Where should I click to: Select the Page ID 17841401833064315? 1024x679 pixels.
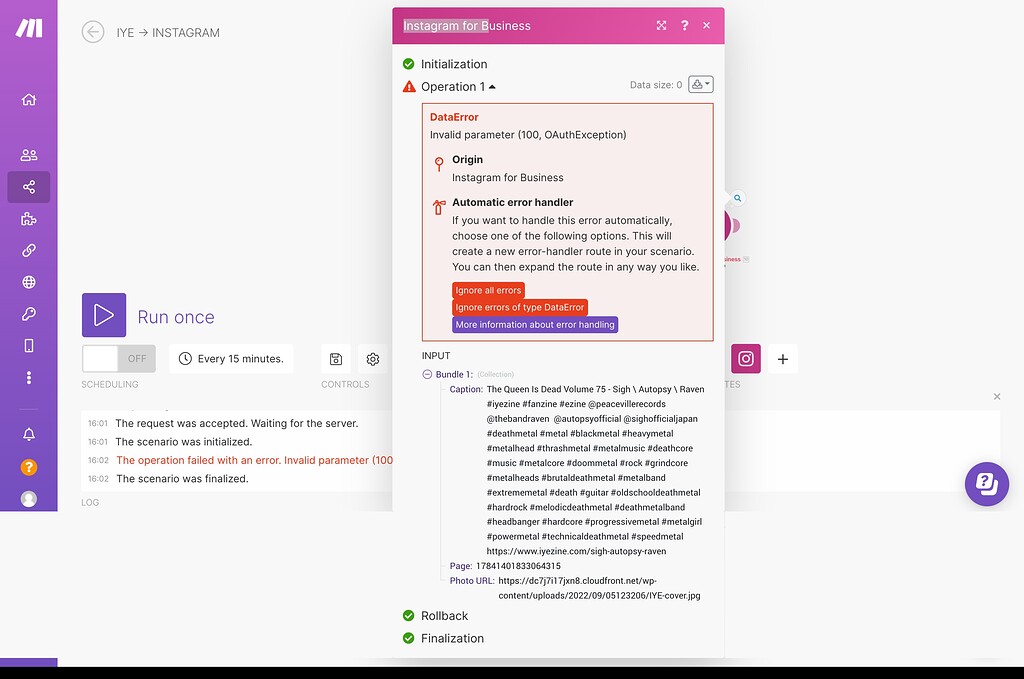[518, 566]
